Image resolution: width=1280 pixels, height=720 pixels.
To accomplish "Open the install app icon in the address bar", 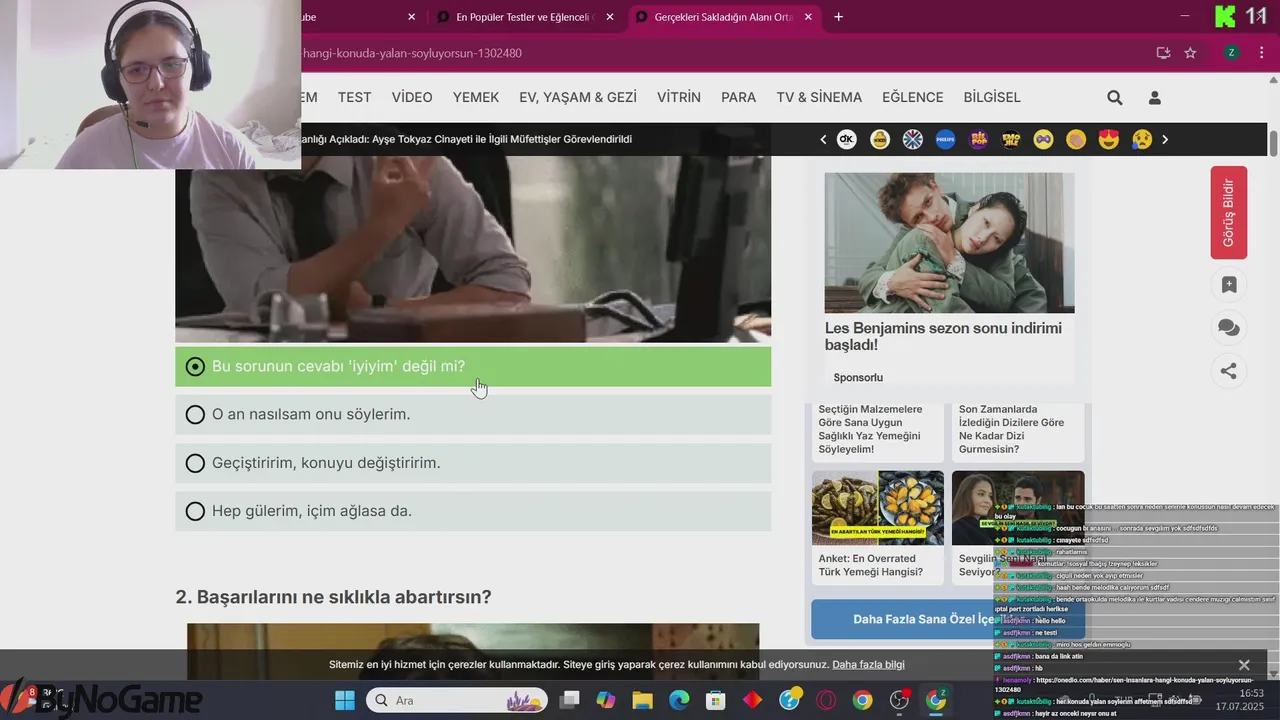I will 1163,53.
